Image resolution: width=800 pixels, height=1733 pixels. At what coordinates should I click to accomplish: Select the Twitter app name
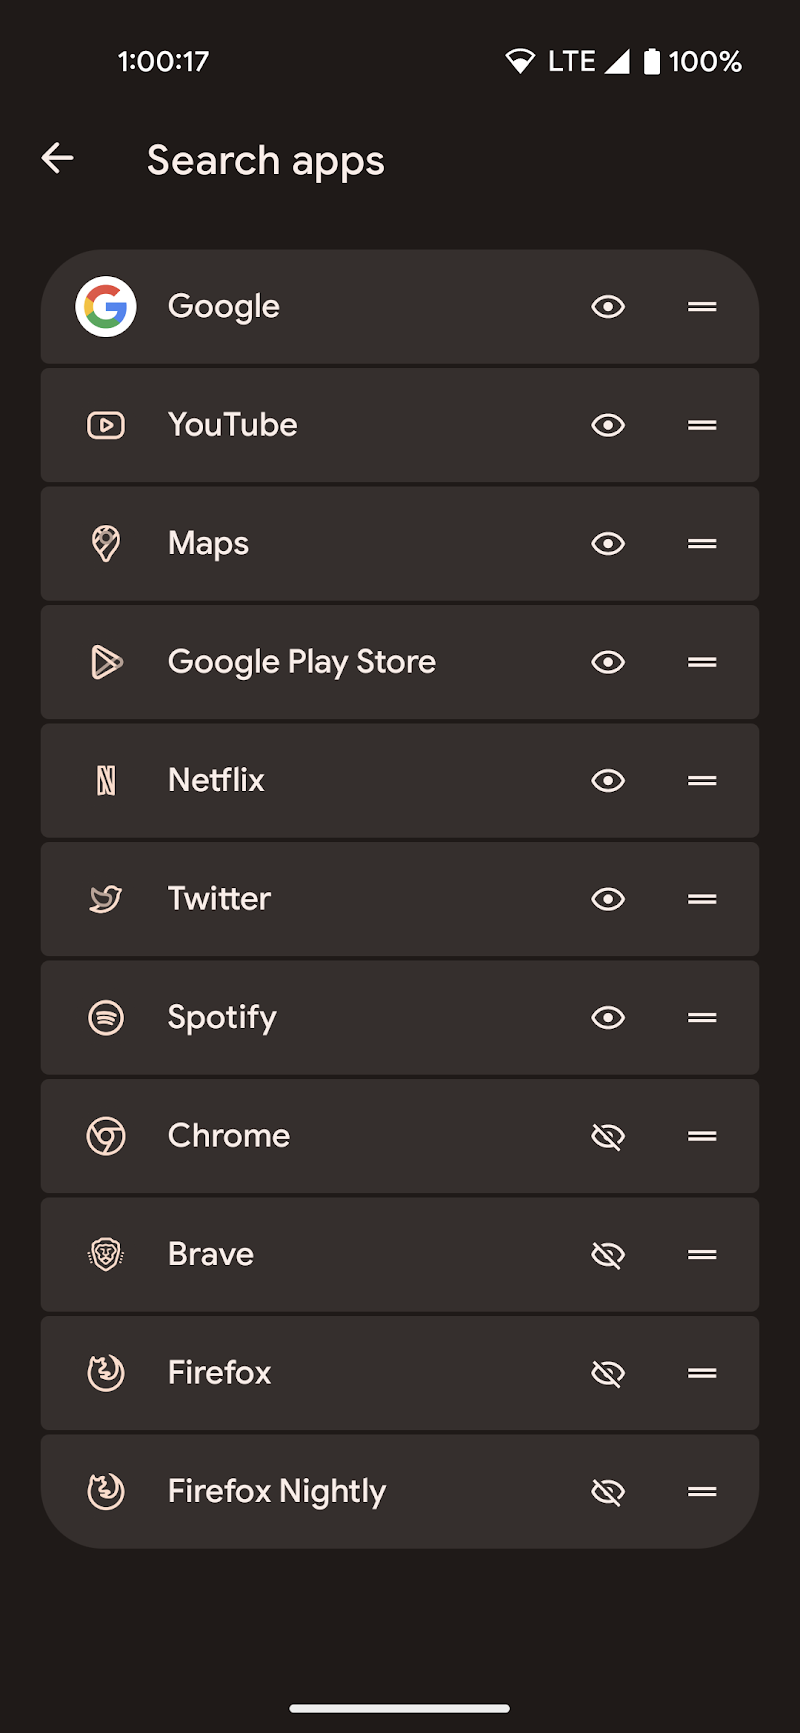pos(219,899)
